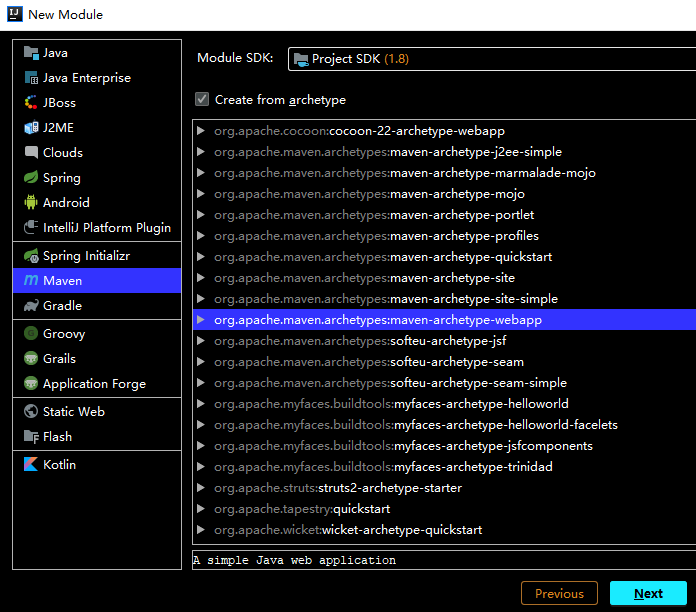696x612 pixels.
Task: Click the Maven m icon
Action: click(x=31, y=280)
